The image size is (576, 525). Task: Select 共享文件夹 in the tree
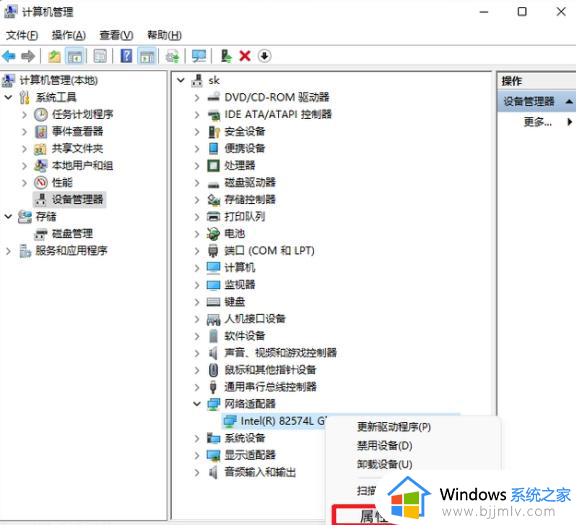pyautogui.click(x=77, y=148)
